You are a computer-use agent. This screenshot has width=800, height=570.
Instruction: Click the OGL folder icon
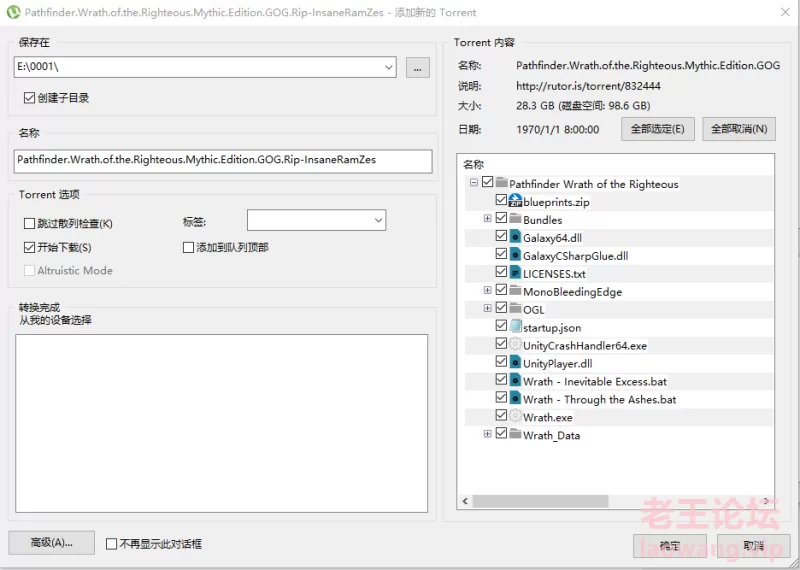pos(515,308)
